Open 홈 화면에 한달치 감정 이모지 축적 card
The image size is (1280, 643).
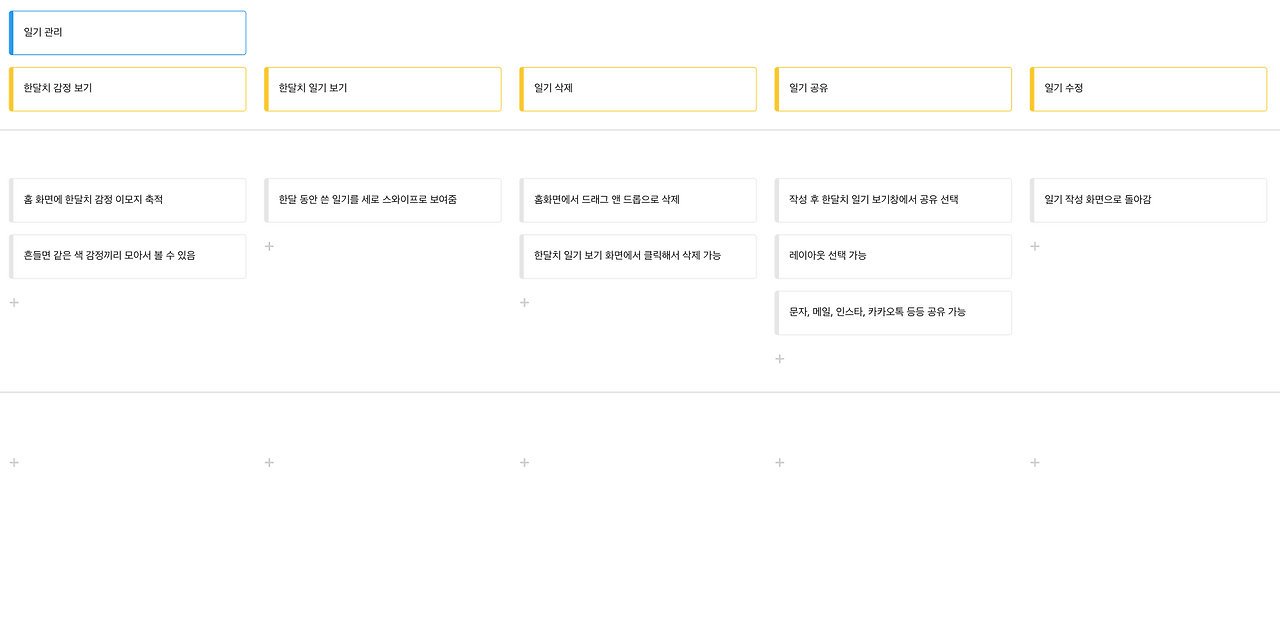(x=127, y=200)
